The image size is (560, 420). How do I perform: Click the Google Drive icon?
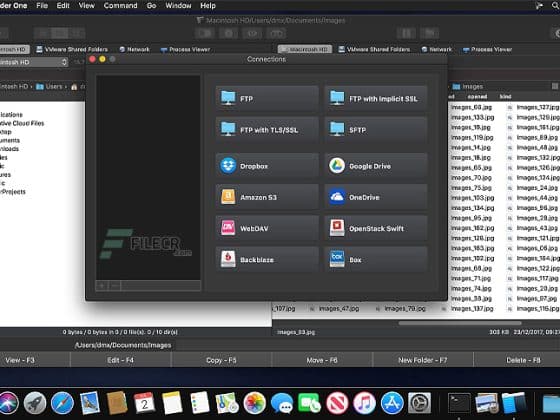tap(337, 166)
